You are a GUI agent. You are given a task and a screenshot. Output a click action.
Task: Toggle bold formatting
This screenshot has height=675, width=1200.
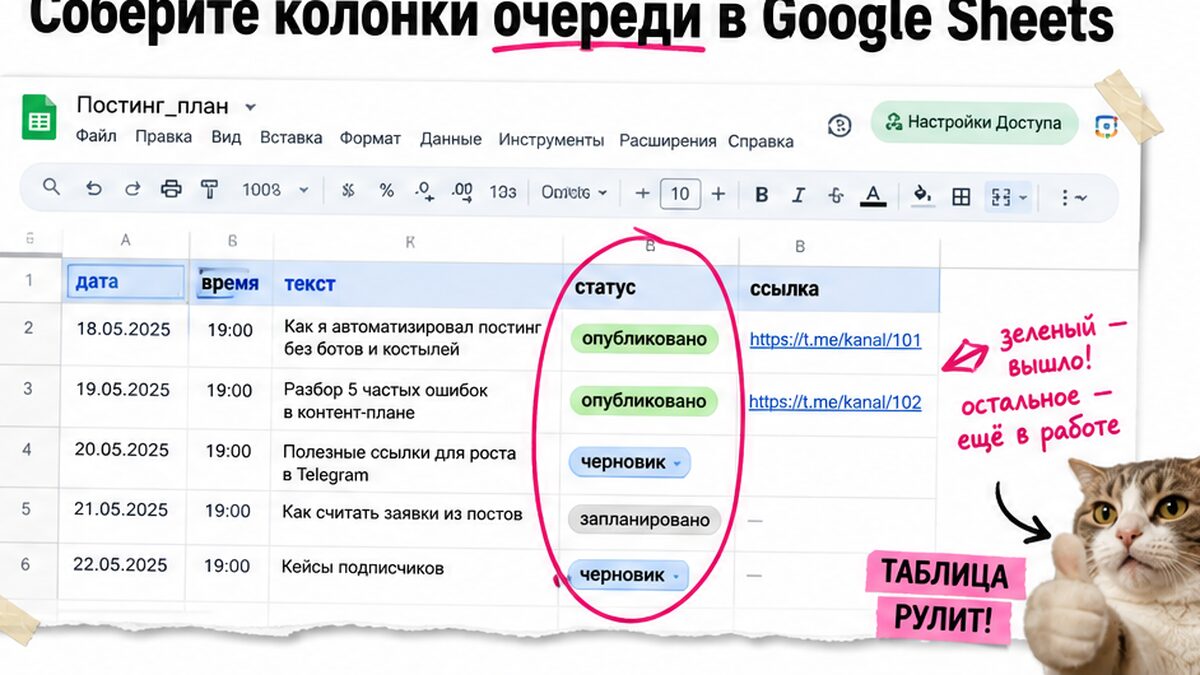pos(761,195)
